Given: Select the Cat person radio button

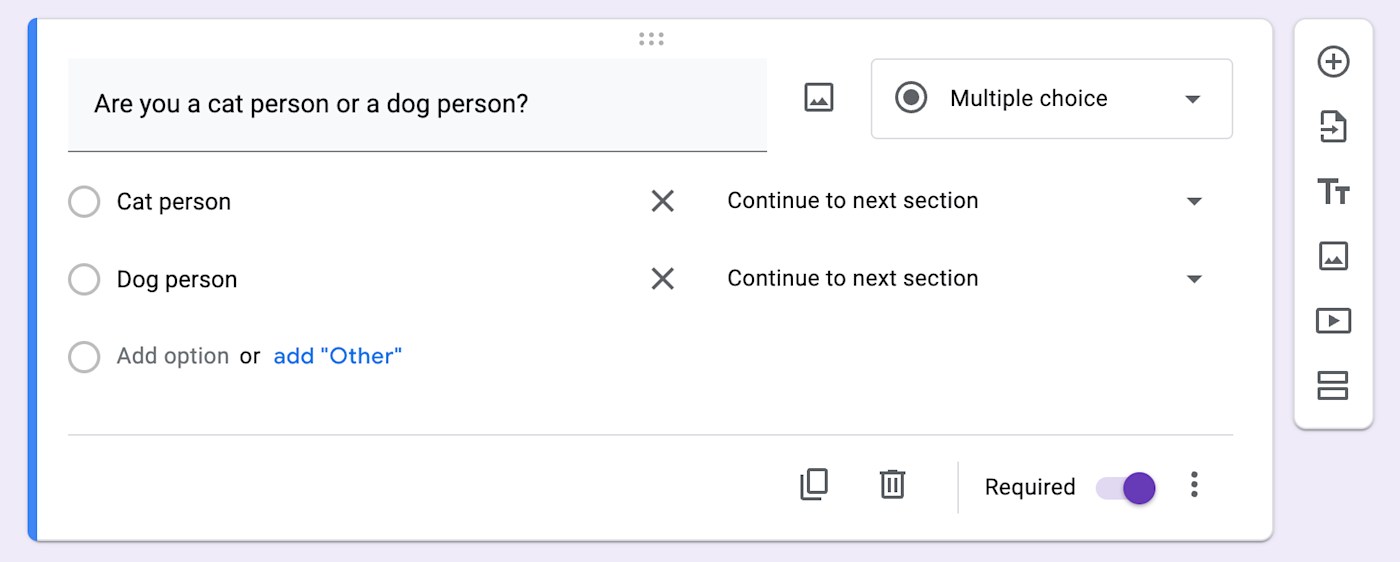Looking at the screenshot, I should click(84, 202).
